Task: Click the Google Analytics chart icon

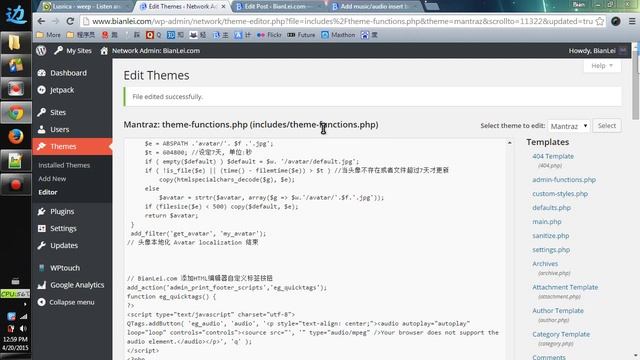Action: pos(42,285)
